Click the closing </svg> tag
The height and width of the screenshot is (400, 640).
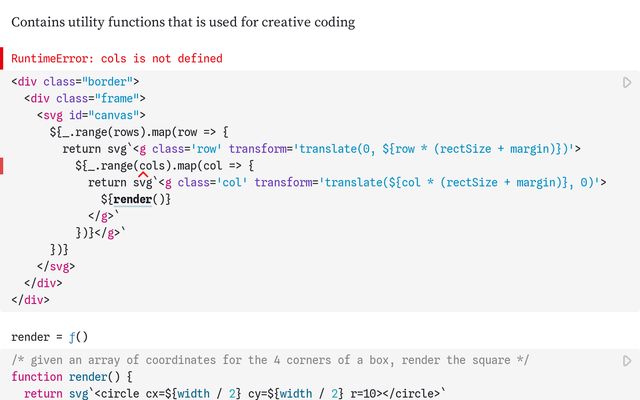[x=56, y=267]
